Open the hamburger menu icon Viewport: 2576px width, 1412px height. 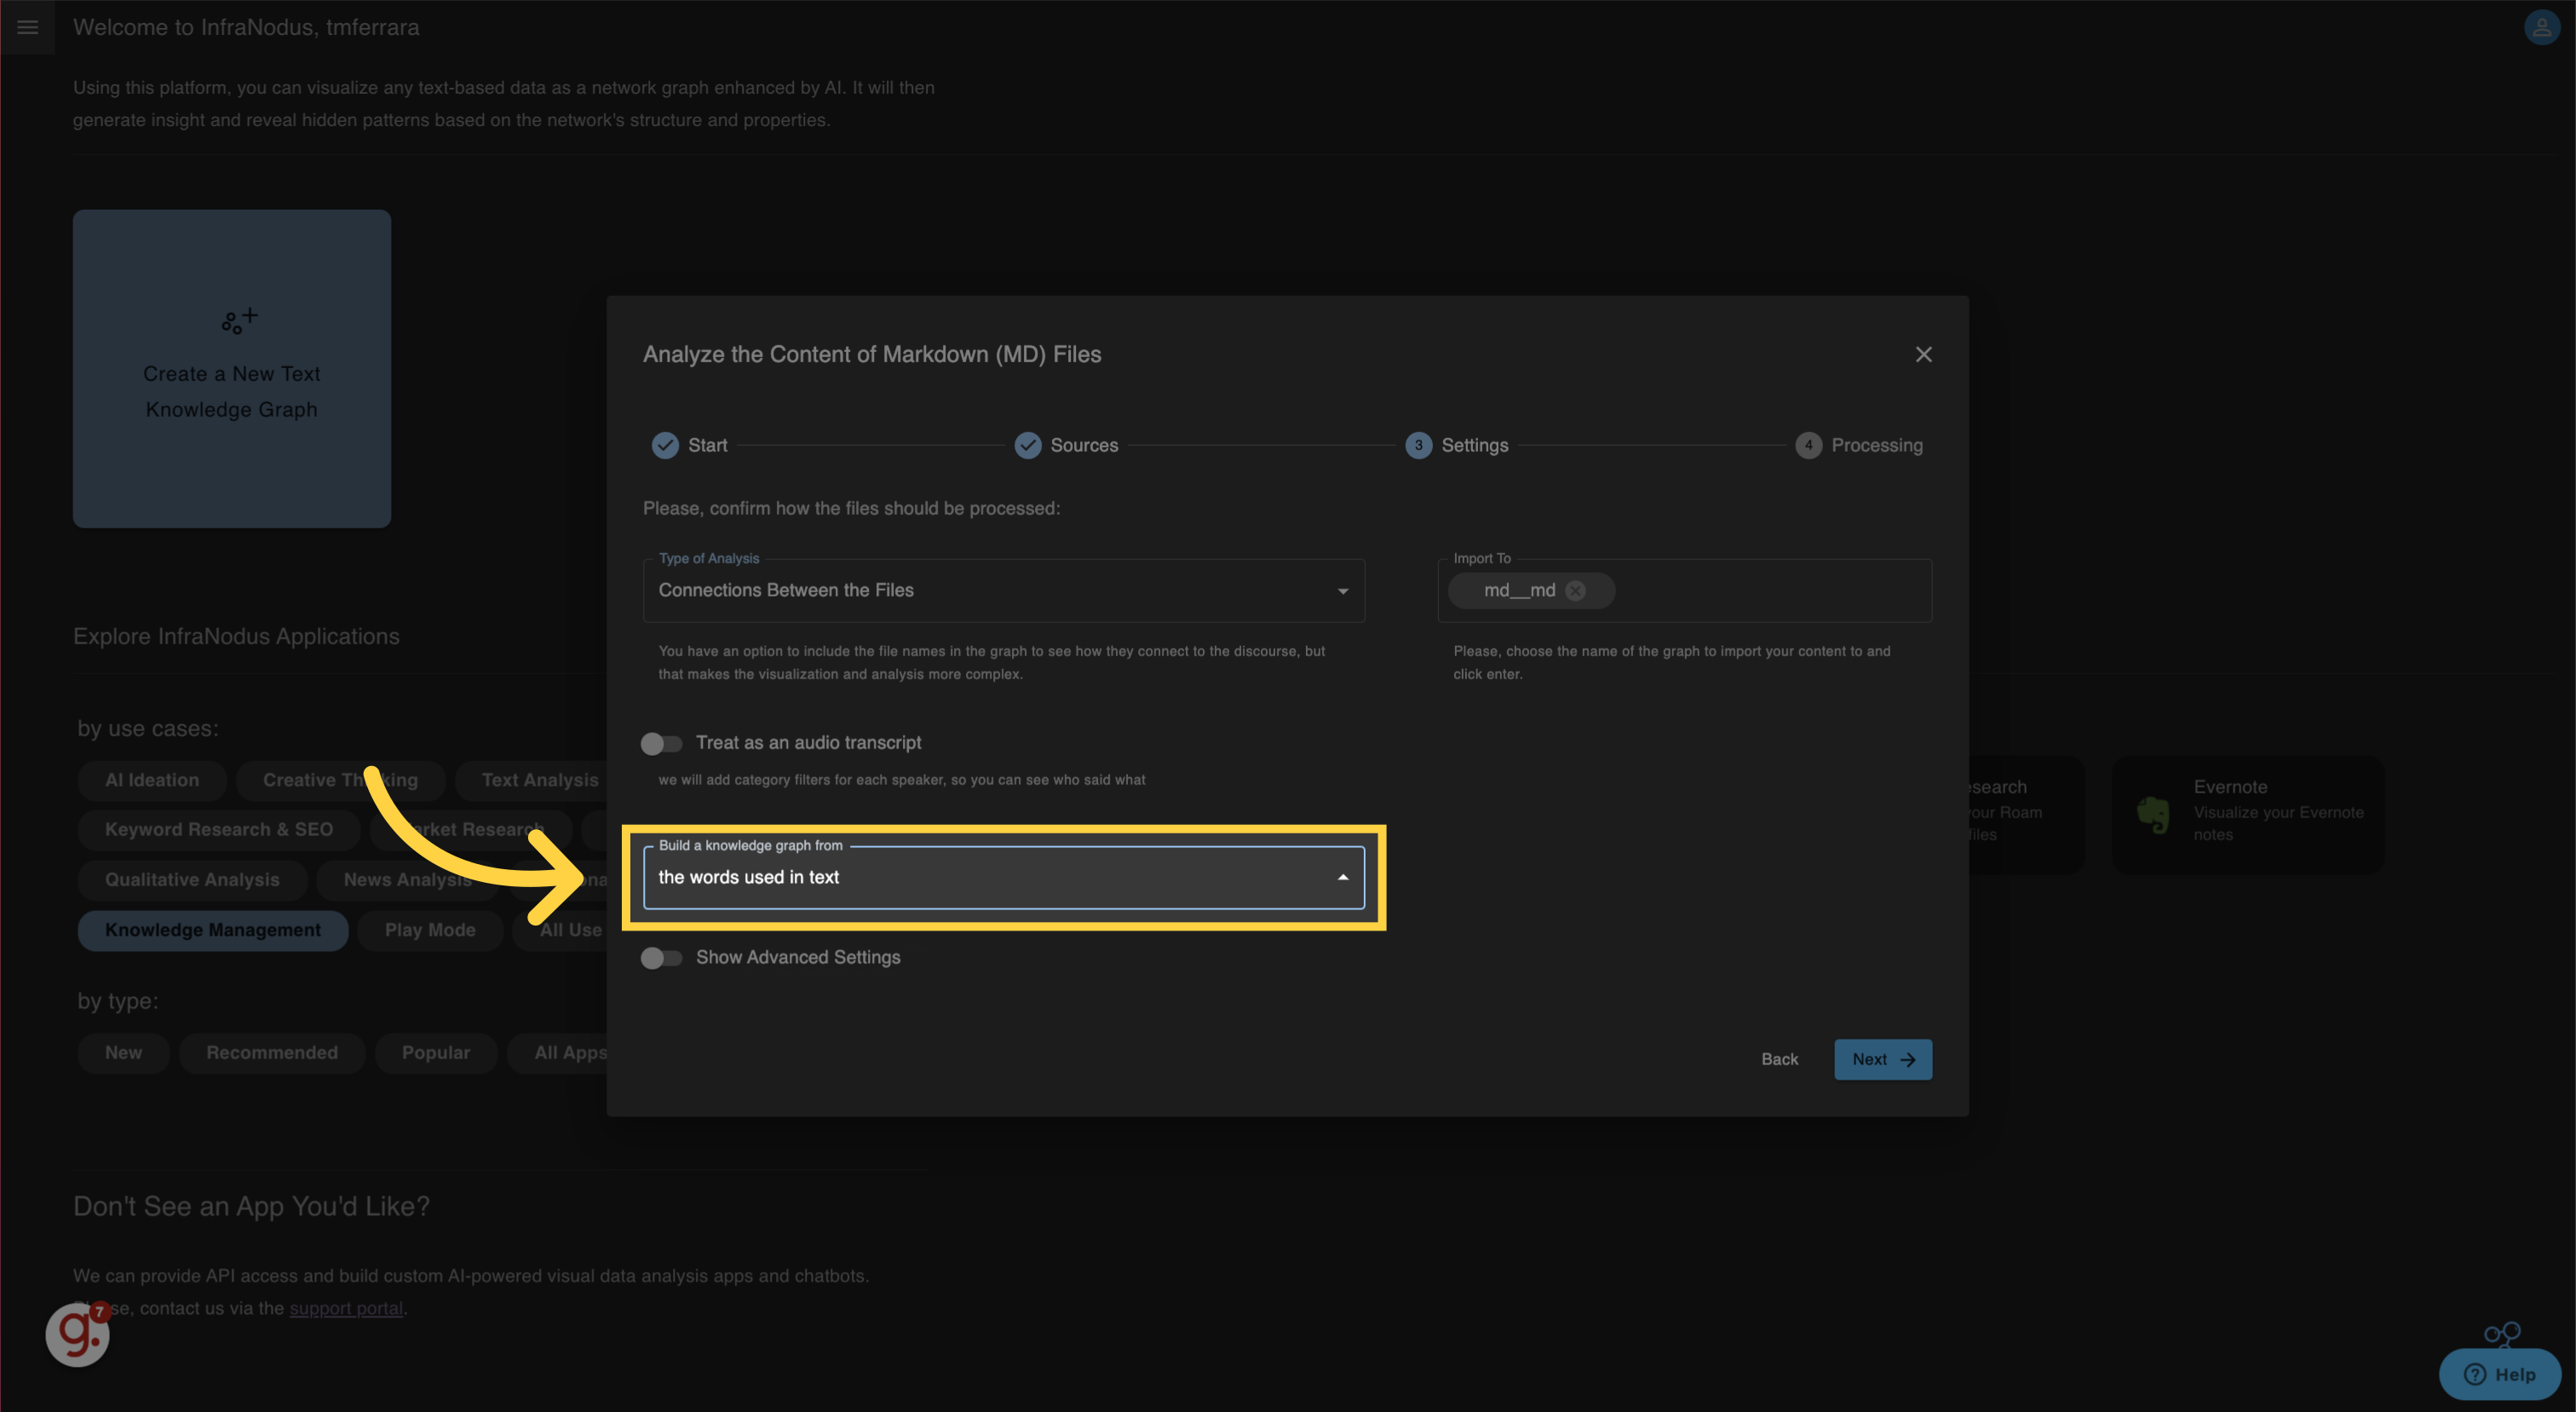pos(27,27)
